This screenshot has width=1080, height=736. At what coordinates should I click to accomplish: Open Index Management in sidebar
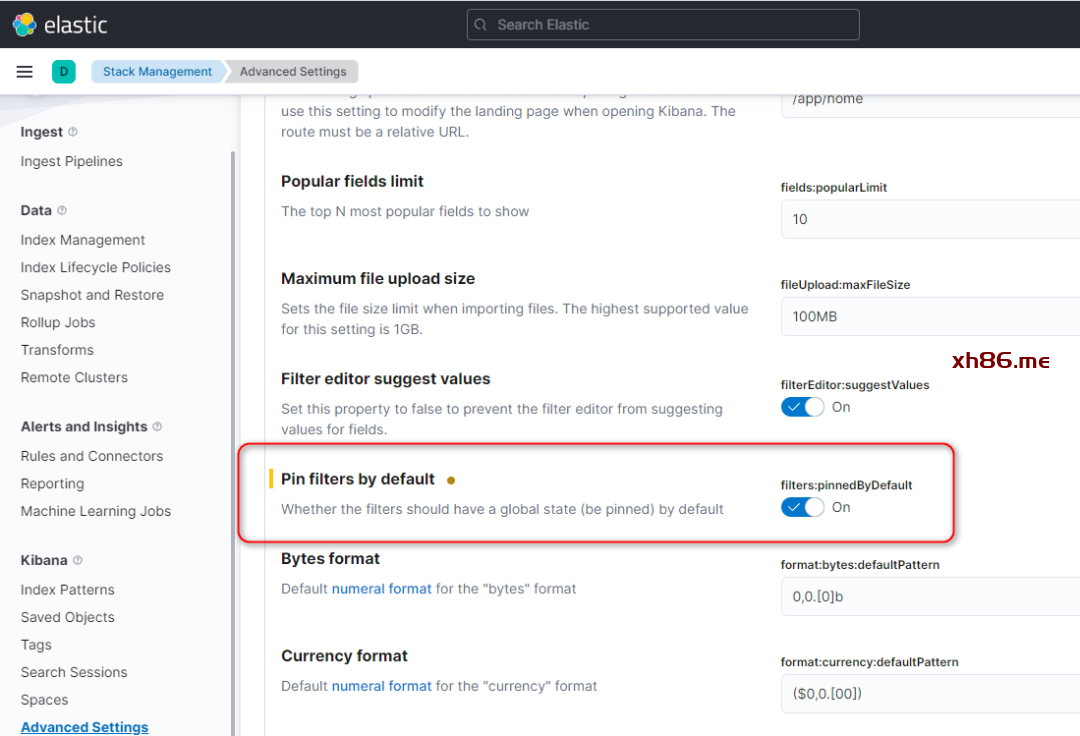pos(83,240)
